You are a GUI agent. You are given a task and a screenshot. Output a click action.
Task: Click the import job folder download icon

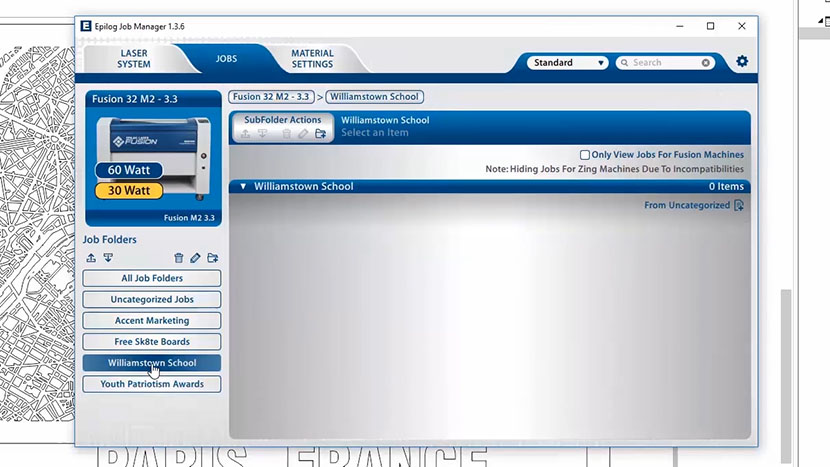tap(108, 258)
